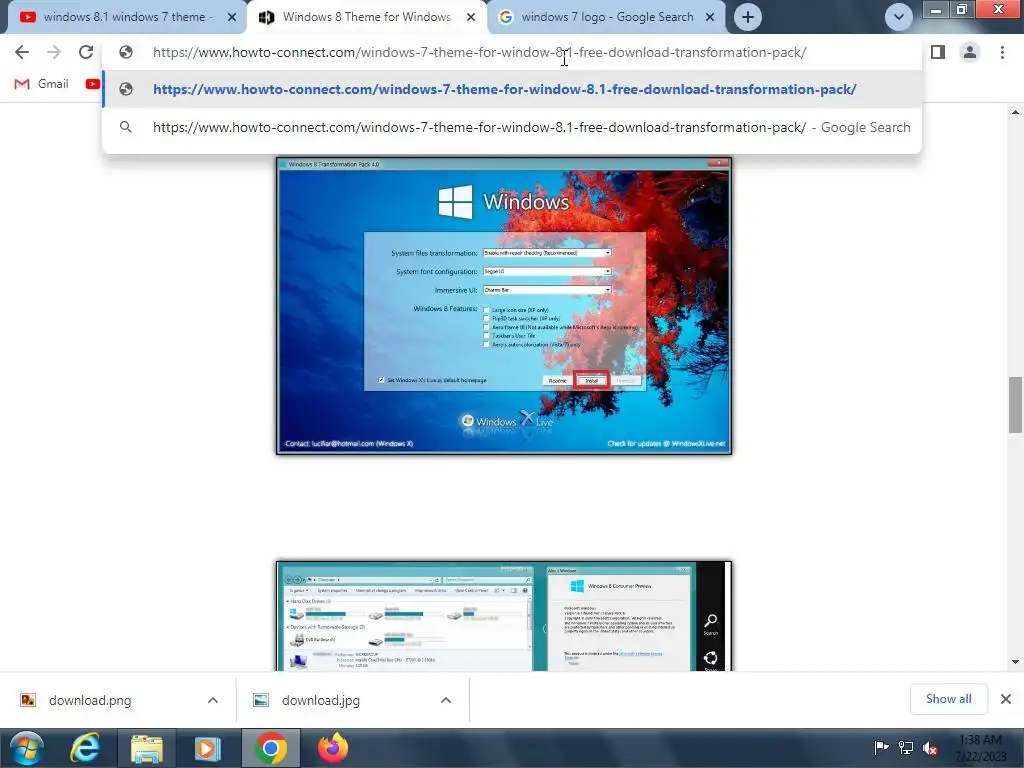
Task: Expand options for download.png
Action: pos(213,700)
